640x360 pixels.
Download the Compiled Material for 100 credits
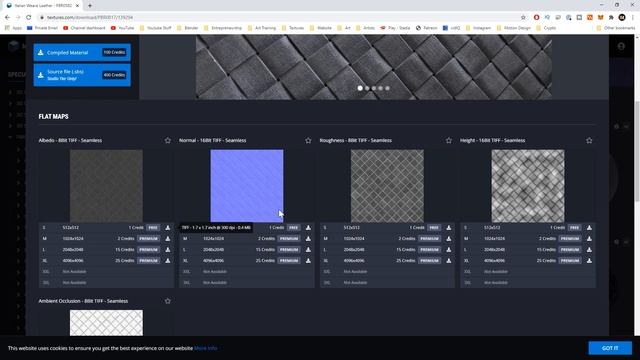[x=82, y=53]
